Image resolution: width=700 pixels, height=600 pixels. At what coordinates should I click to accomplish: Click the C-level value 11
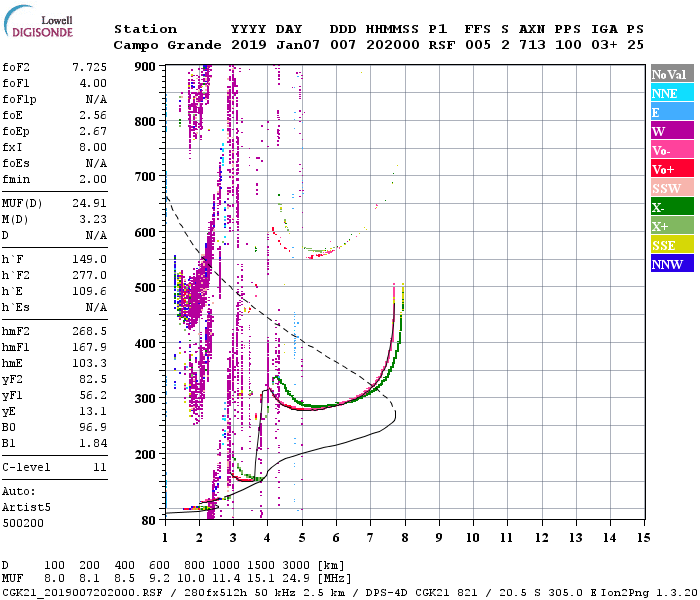(x=100, y=467)
